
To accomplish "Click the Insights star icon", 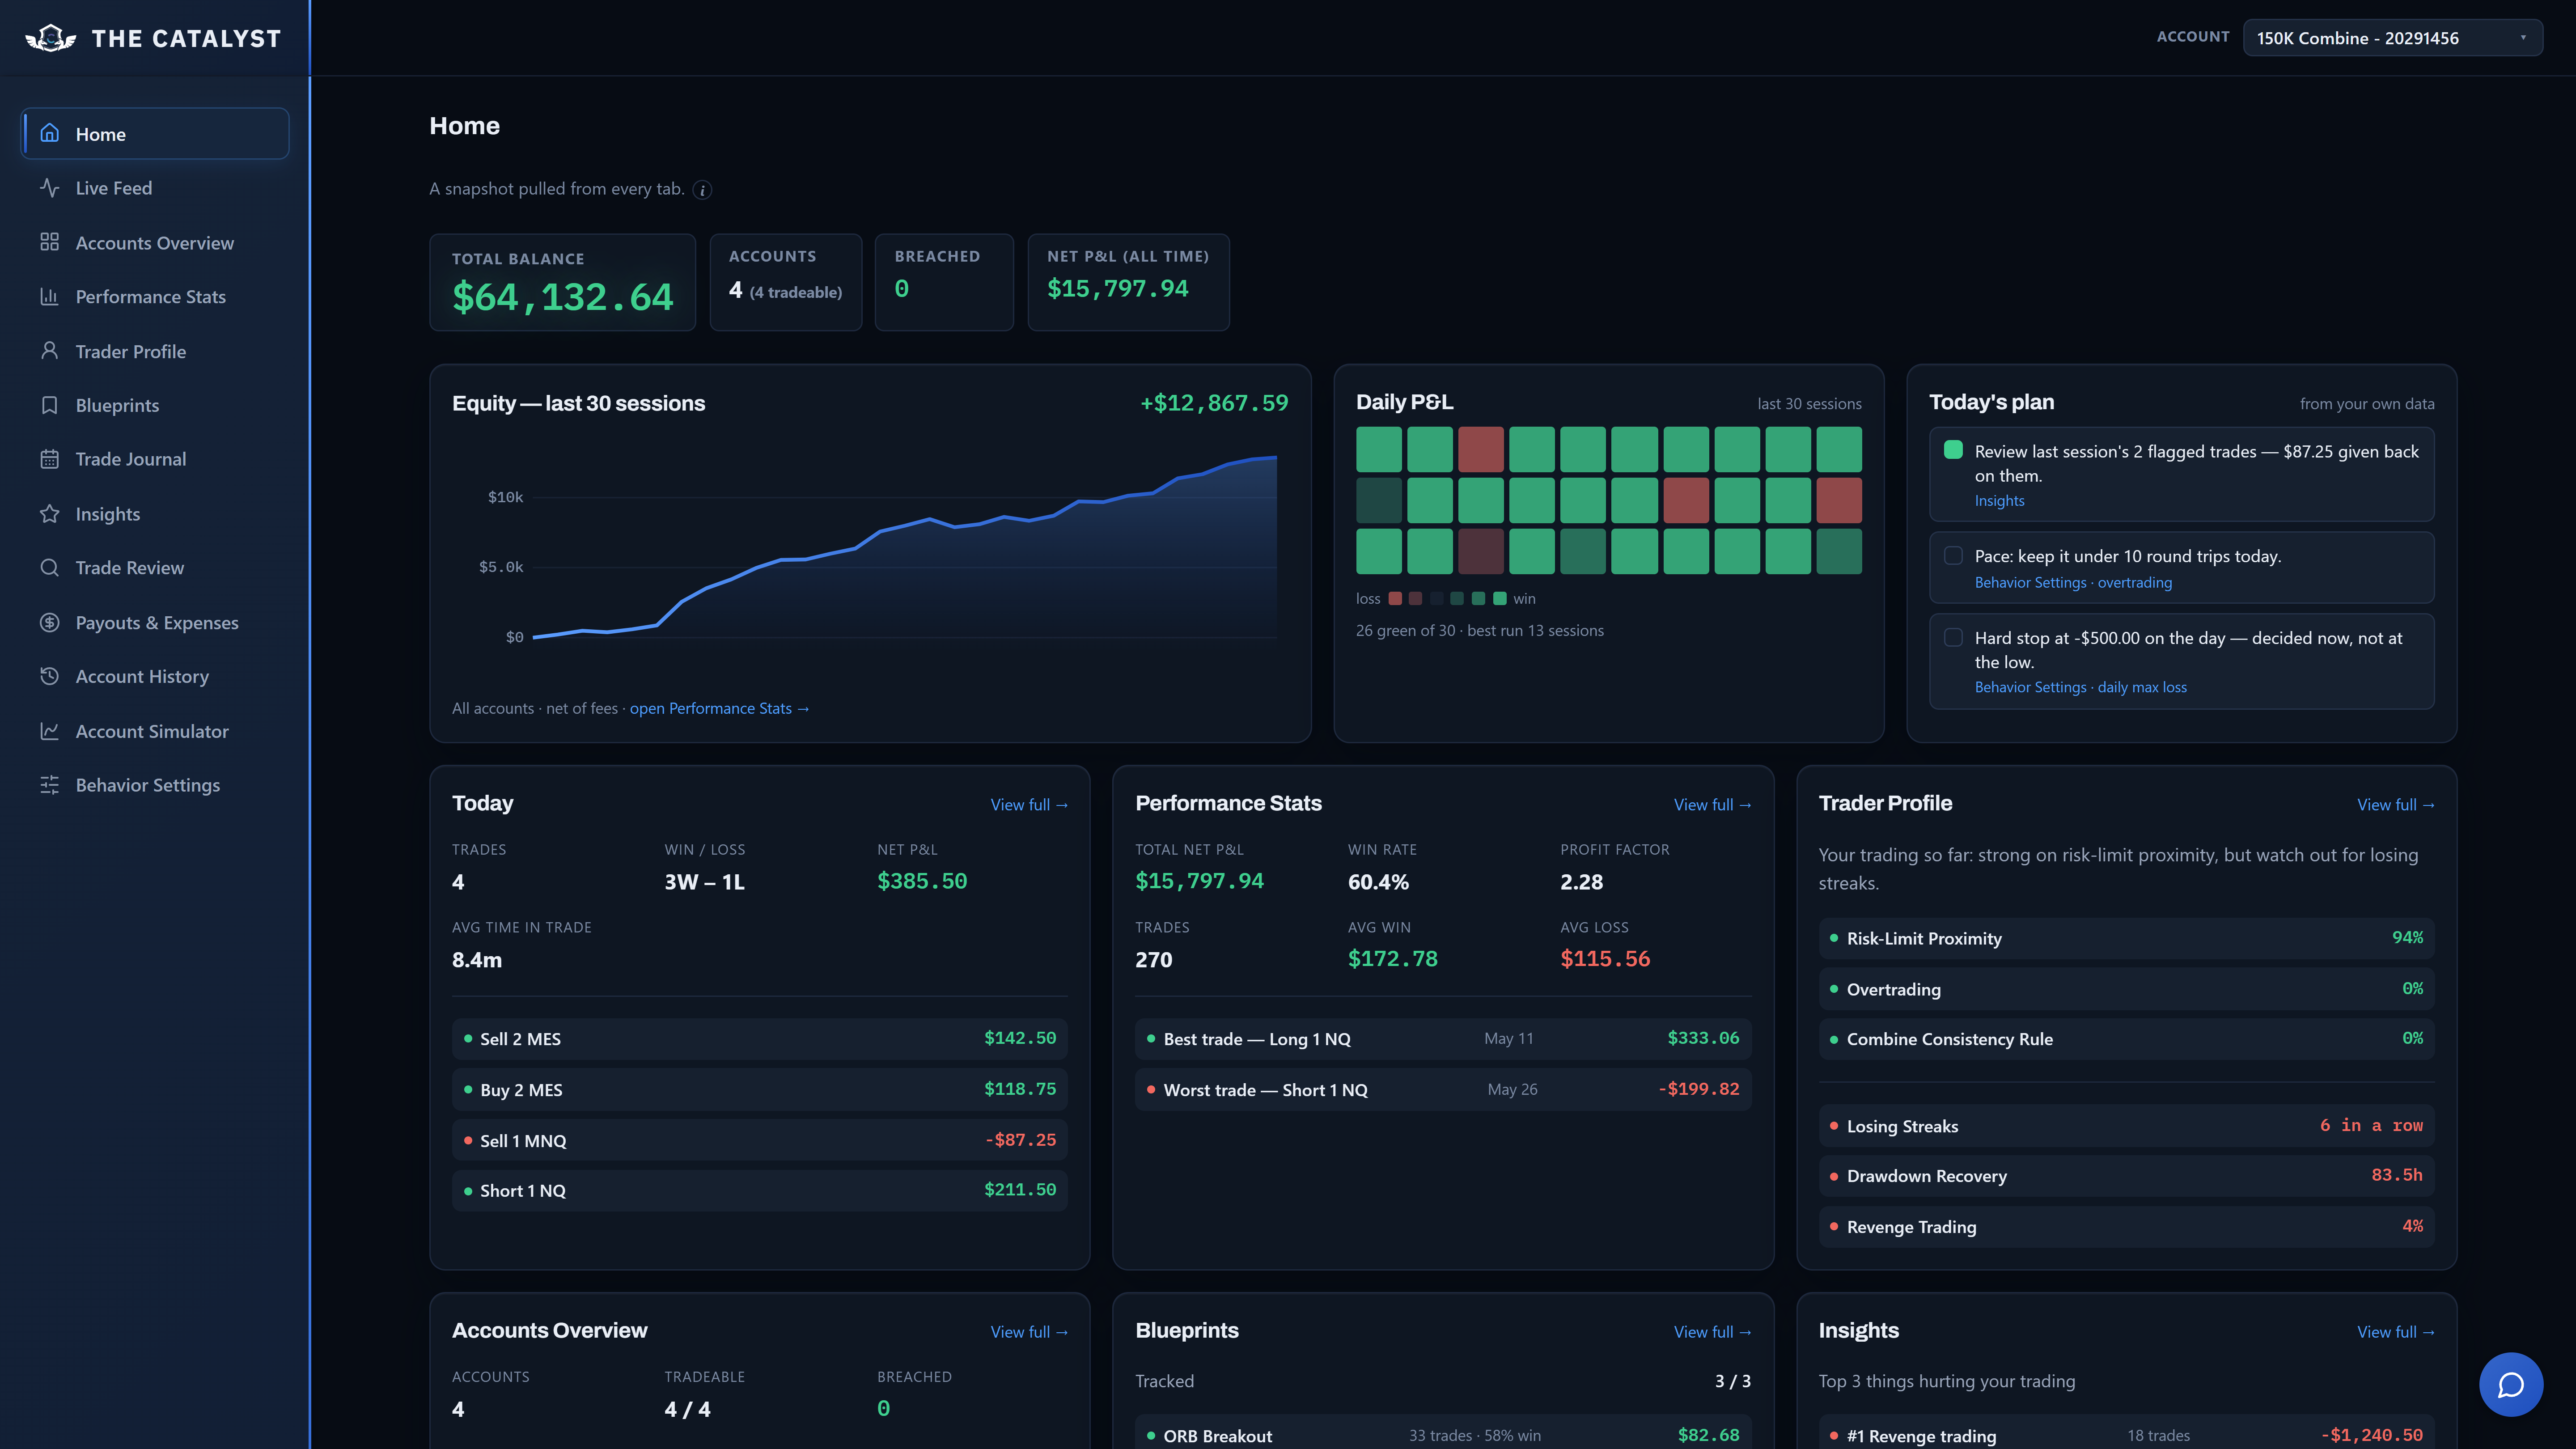I will 49,514.
